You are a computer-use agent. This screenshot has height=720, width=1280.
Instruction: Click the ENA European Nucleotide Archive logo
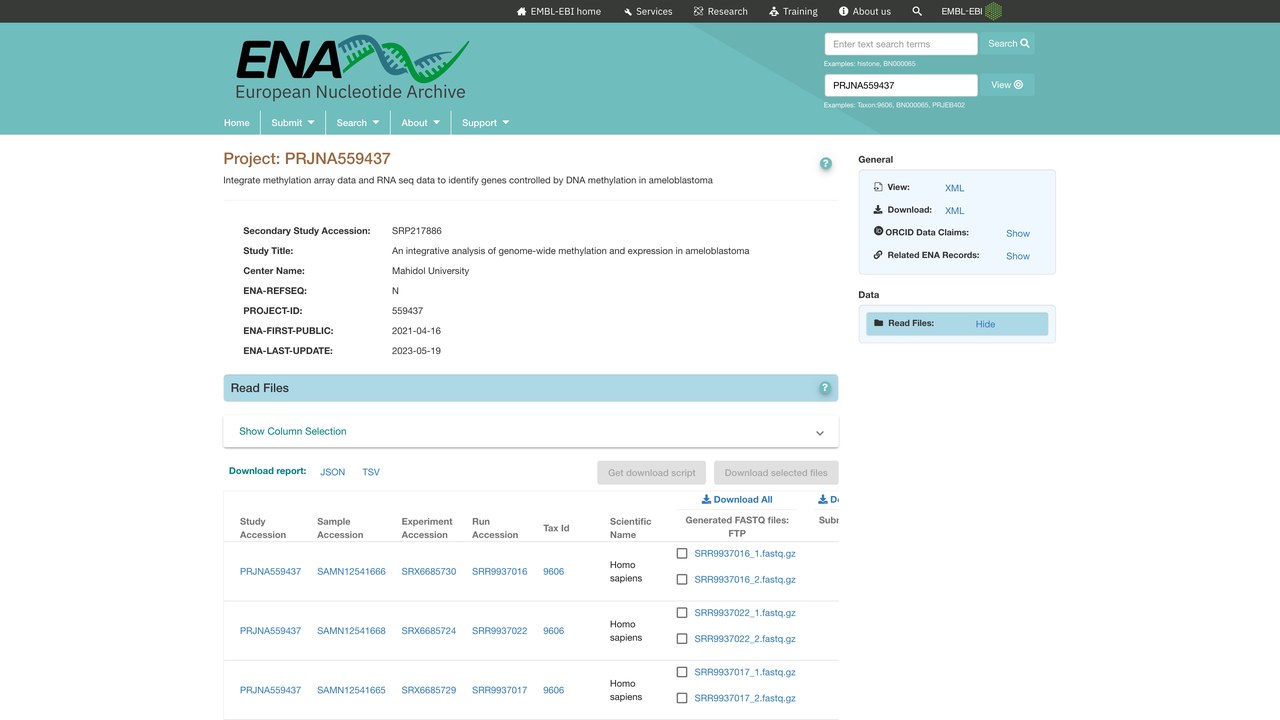352,68
